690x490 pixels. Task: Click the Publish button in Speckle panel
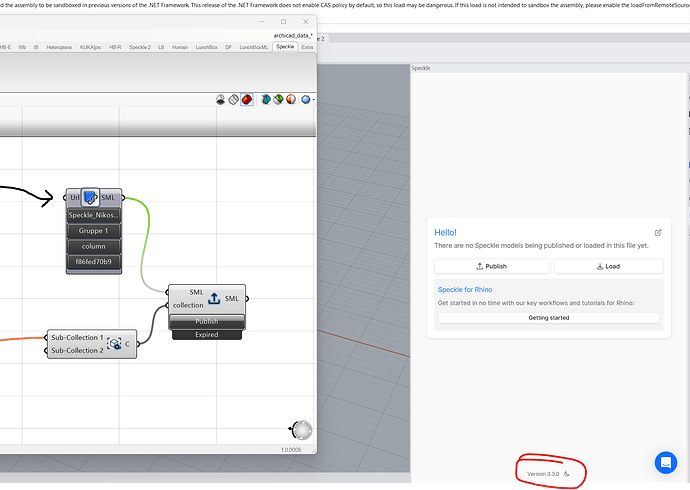[x=492, y=266]
